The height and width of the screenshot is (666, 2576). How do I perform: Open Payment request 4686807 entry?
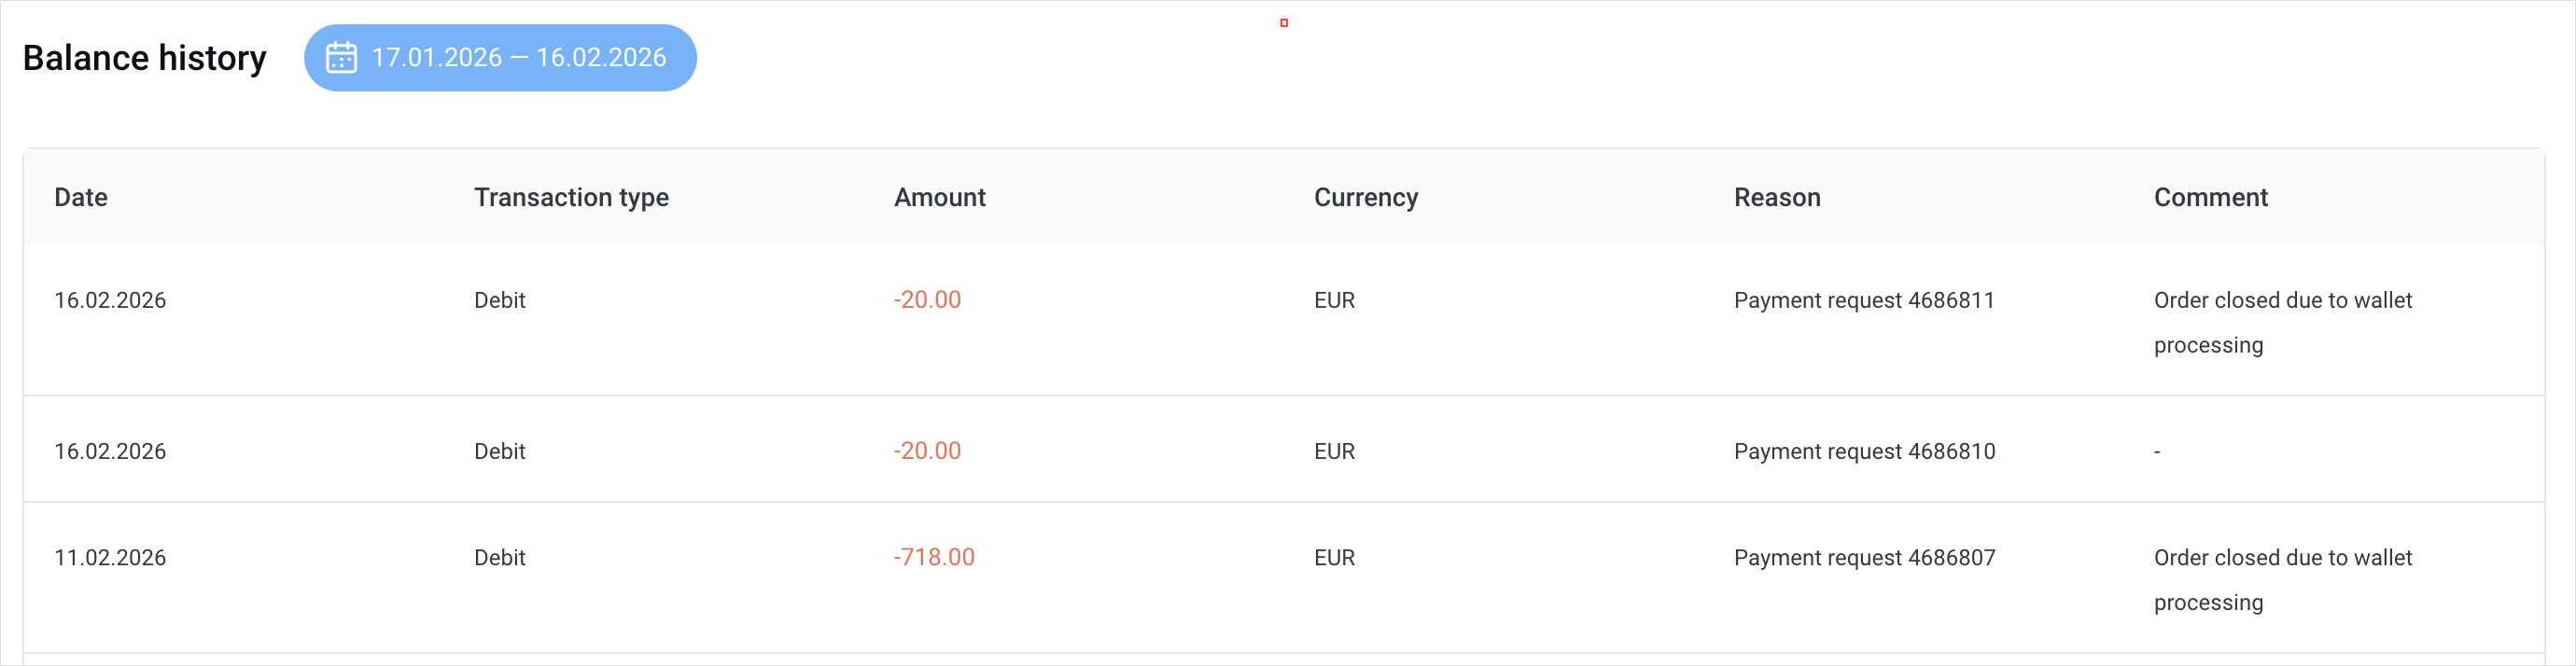(x=1863, y=557)
